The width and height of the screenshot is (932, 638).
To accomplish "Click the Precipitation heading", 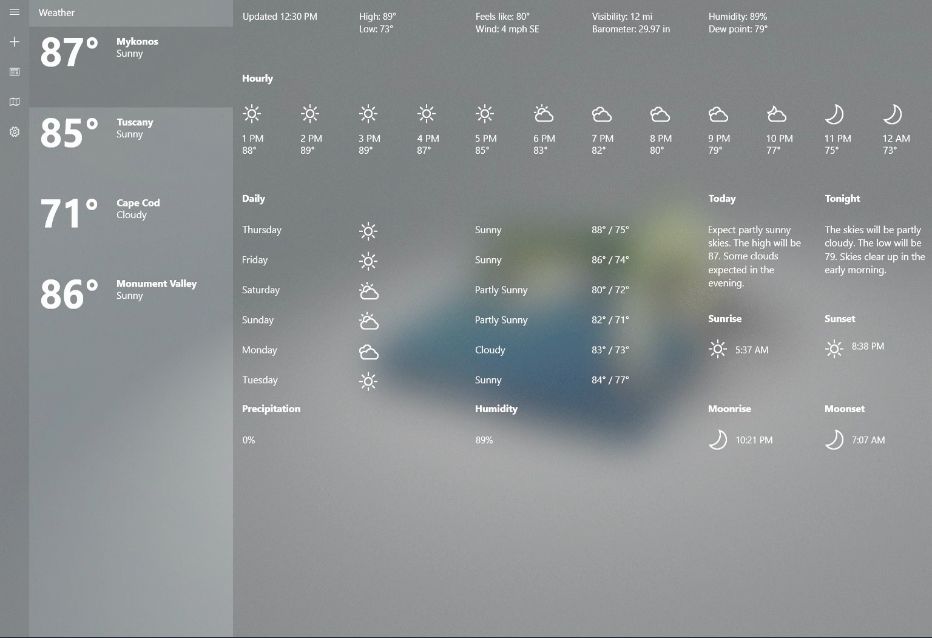I will pos(271,408).
